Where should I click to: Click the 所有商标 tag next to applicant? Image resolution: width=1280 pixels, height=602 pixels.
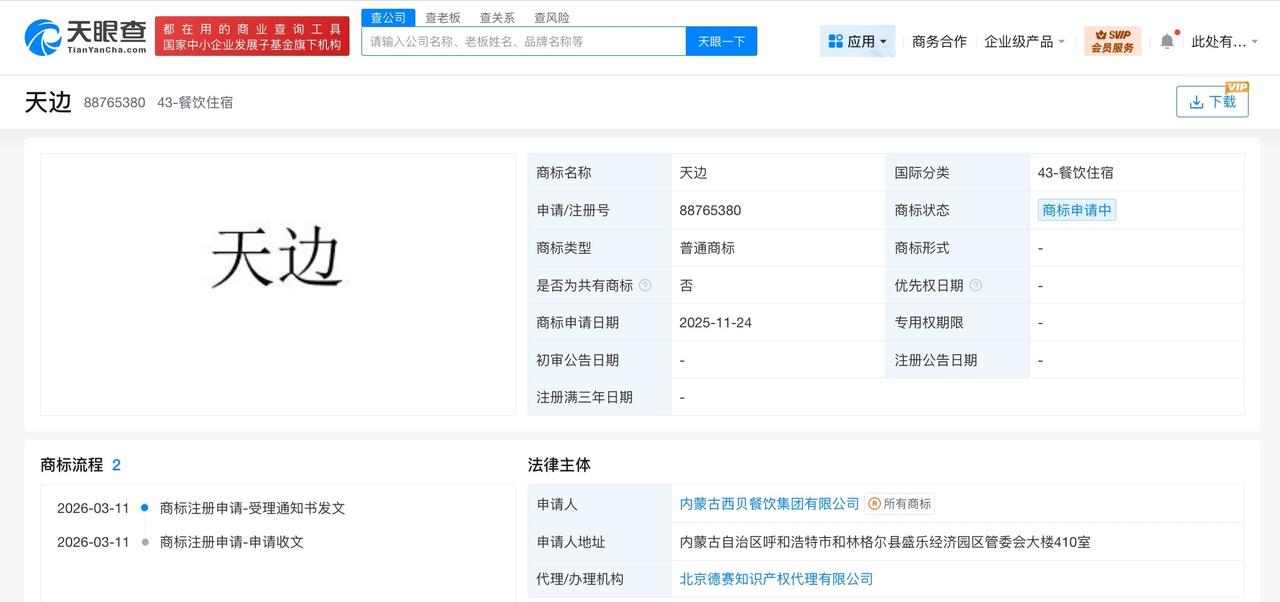pos(903,504)
